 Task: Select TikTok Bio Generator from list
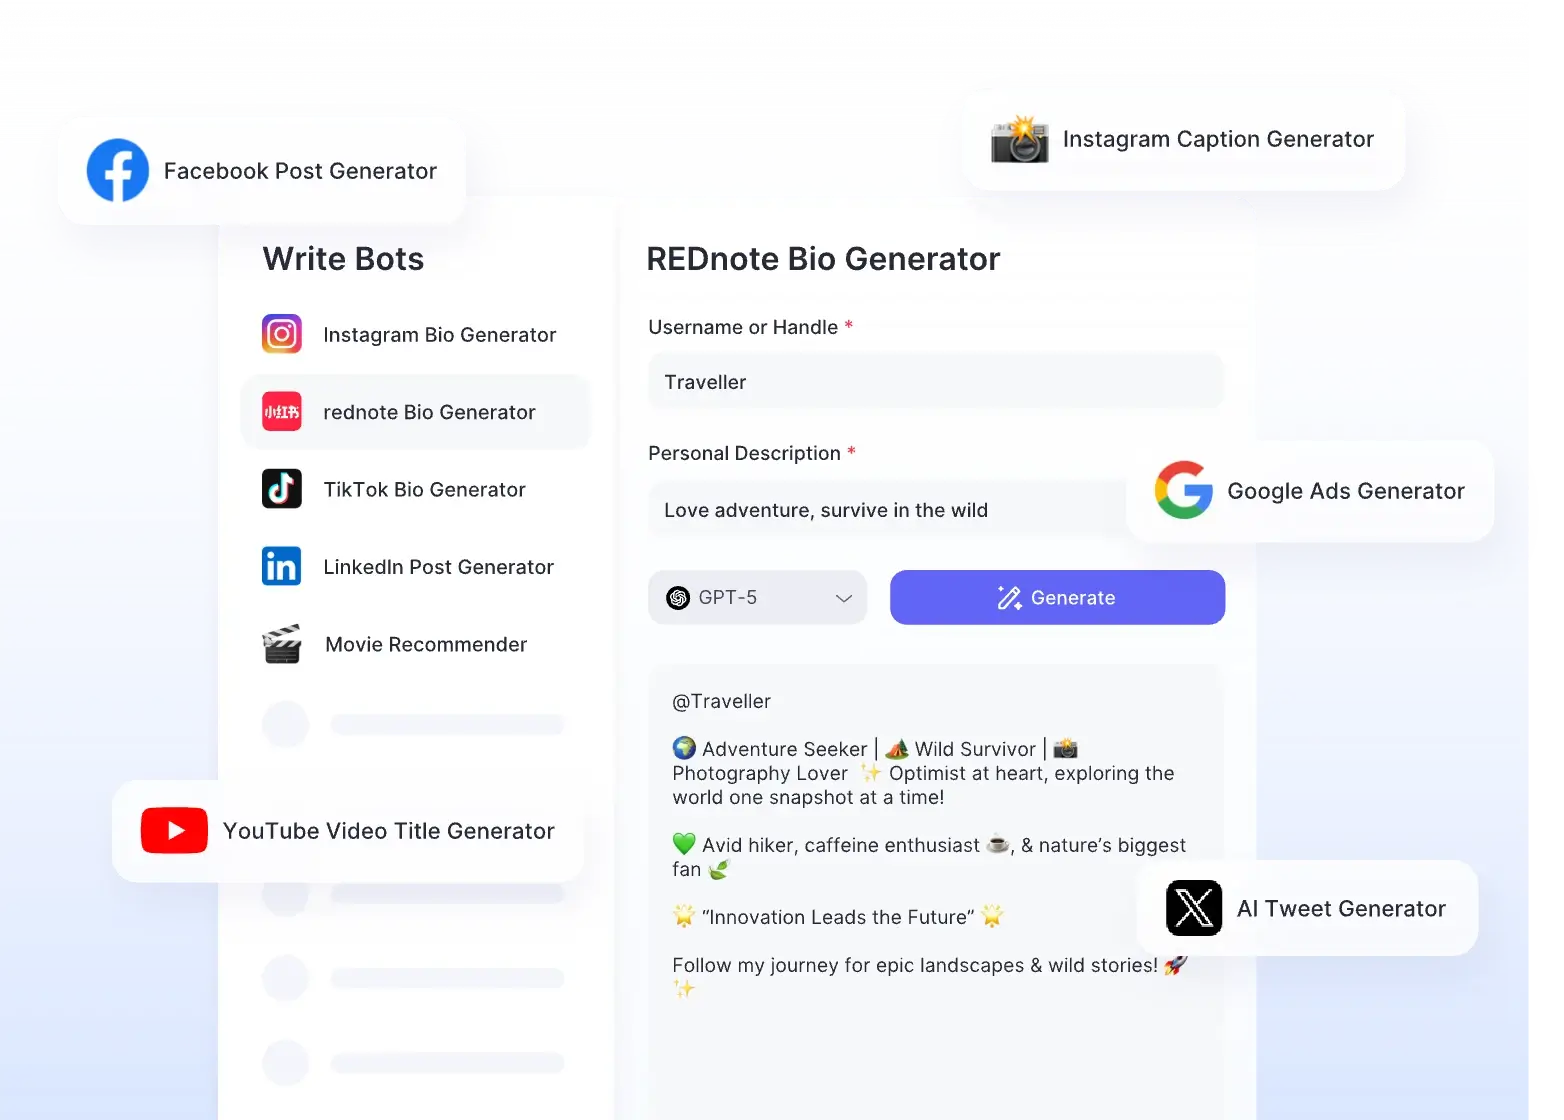click(415, 489)
